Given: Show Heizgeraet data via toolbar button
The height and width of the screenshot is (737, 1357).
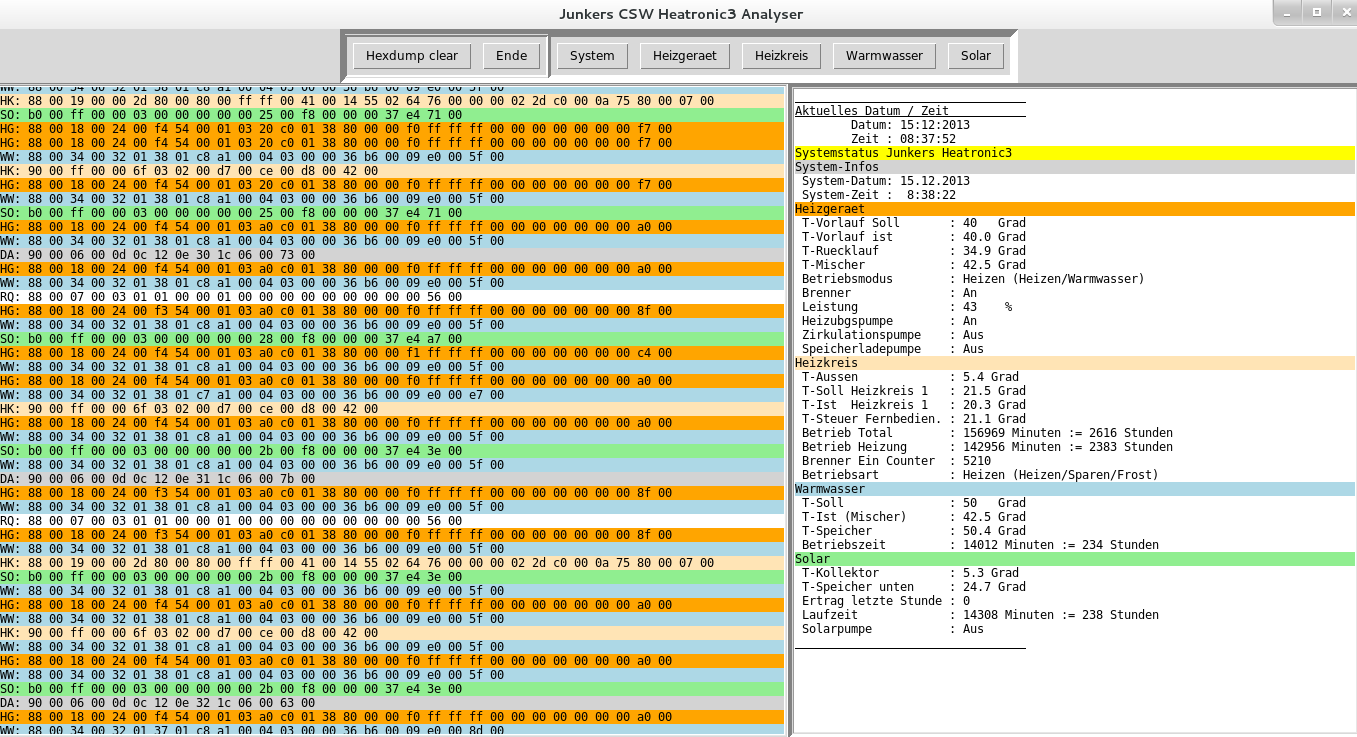Looking at the screenshot, I should 685,55.
